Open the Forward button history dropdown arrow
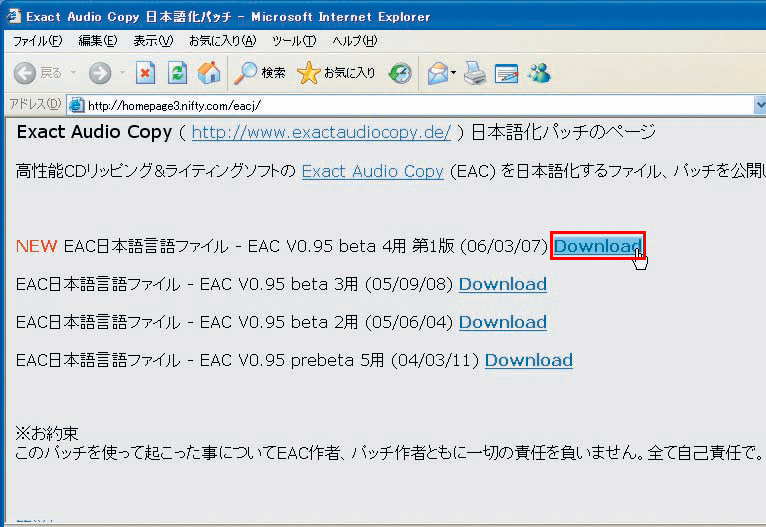Viewport: 766px width, 527px height. click(122, 73)
